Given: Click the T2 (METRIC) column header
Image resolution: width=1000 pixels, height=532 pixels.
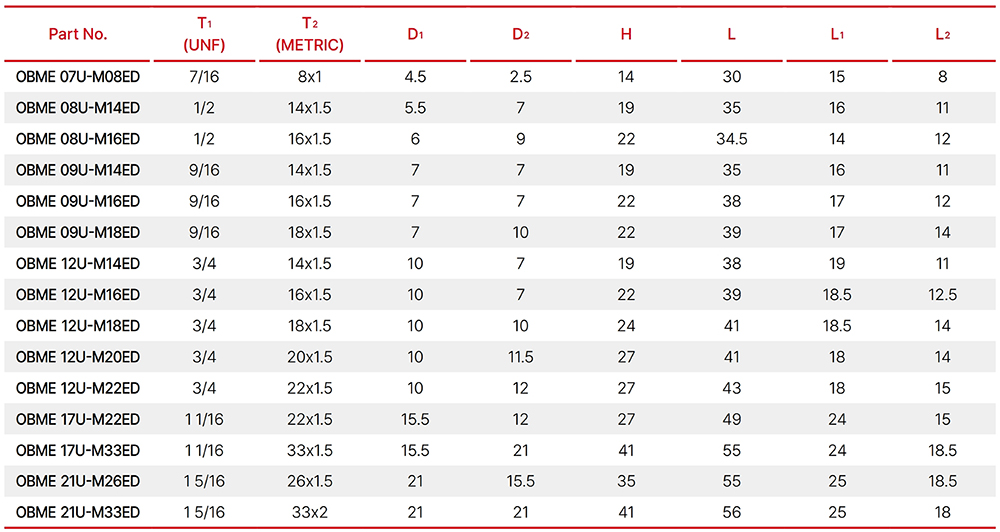Looking at the screenshot, I should (x=309, y=34).
